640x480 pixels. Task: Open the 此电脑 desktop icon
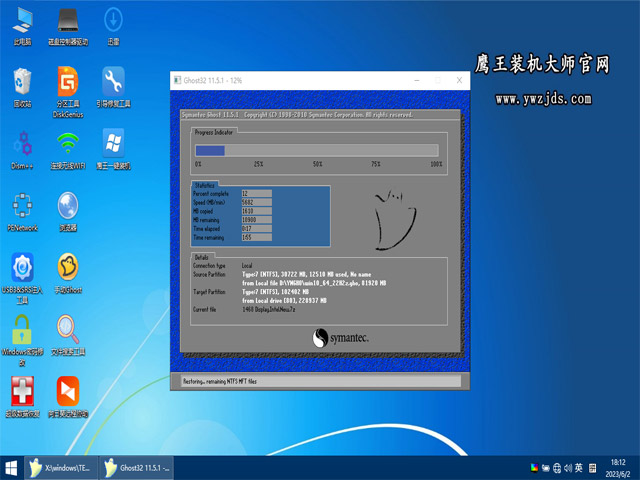[x=22, y=27]
